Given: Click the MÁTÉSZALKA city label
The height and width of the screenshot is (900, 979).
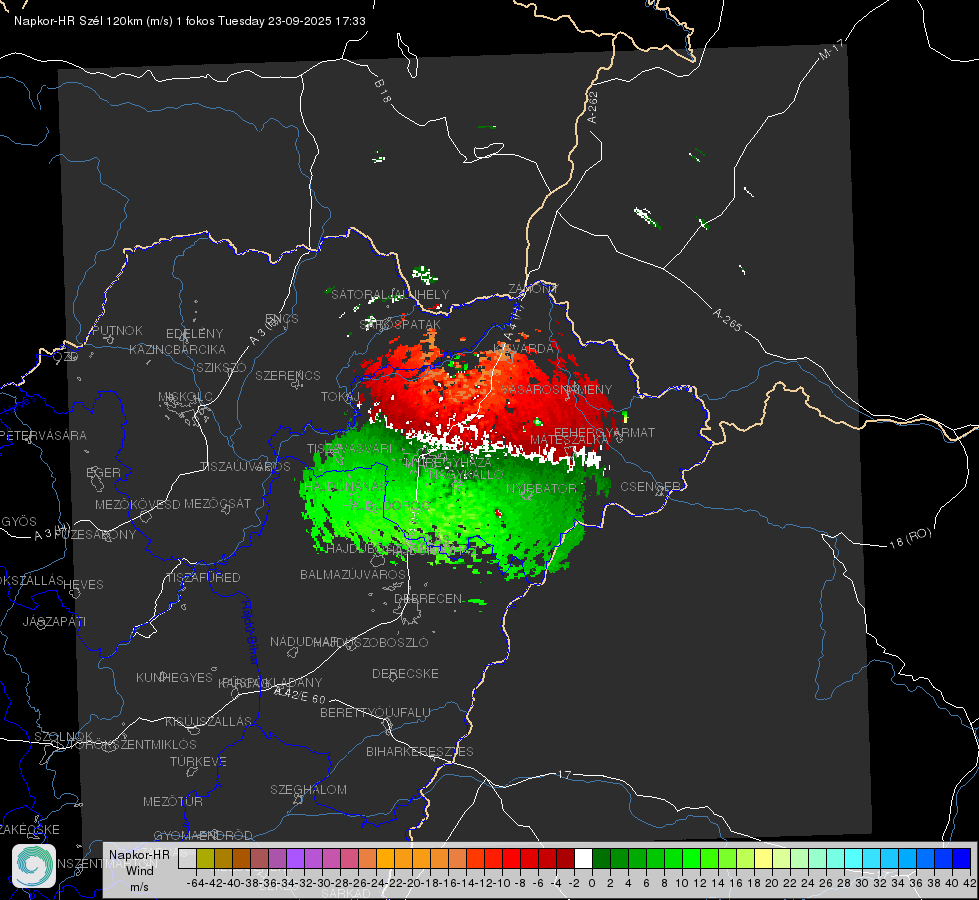Looking at the screenshot, I should coord(569,440).
